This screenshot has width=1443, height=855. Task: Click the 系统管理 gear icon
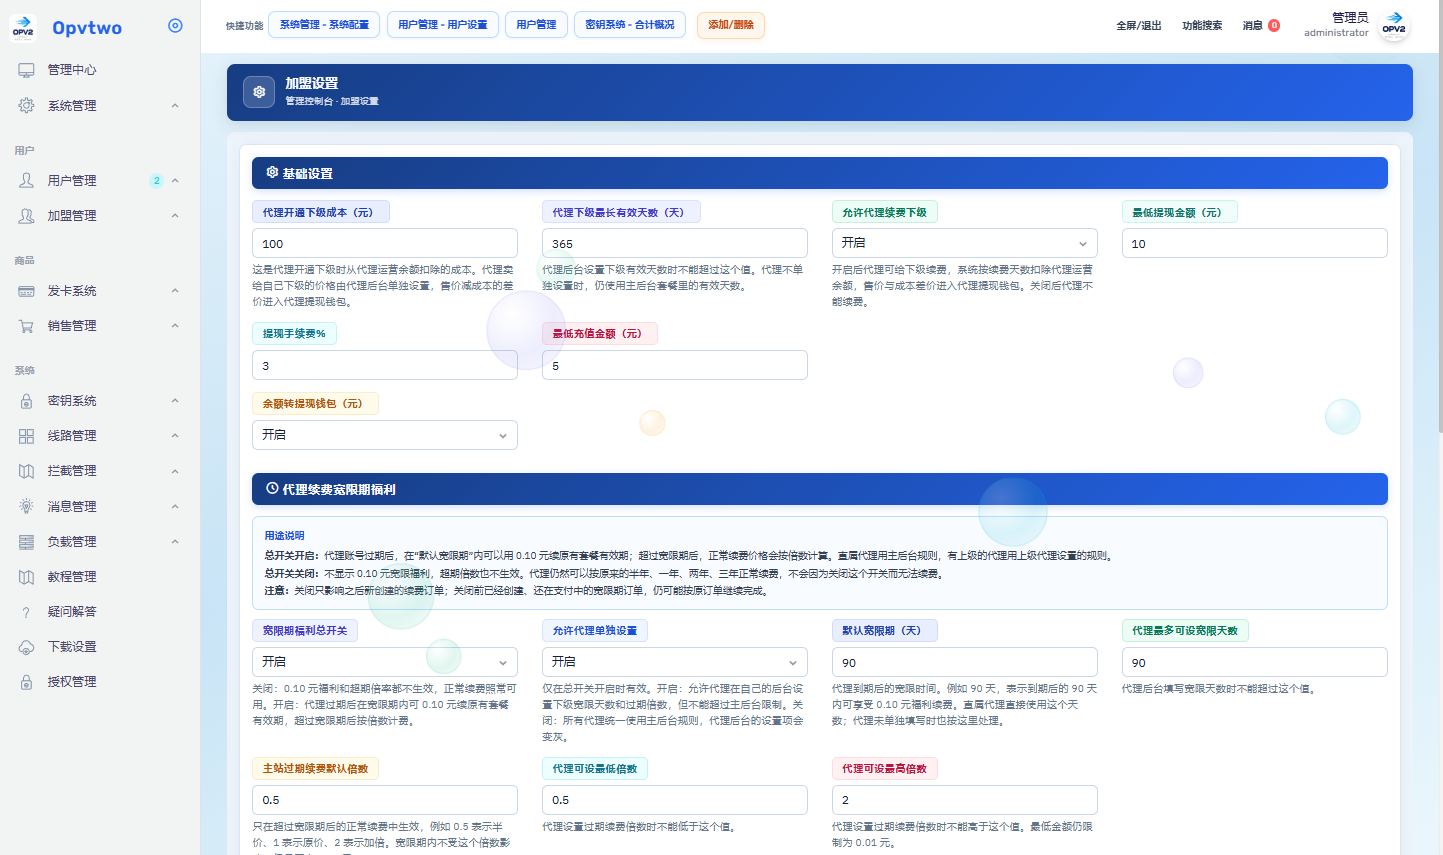pyautogui.click(x=26, y=105)
